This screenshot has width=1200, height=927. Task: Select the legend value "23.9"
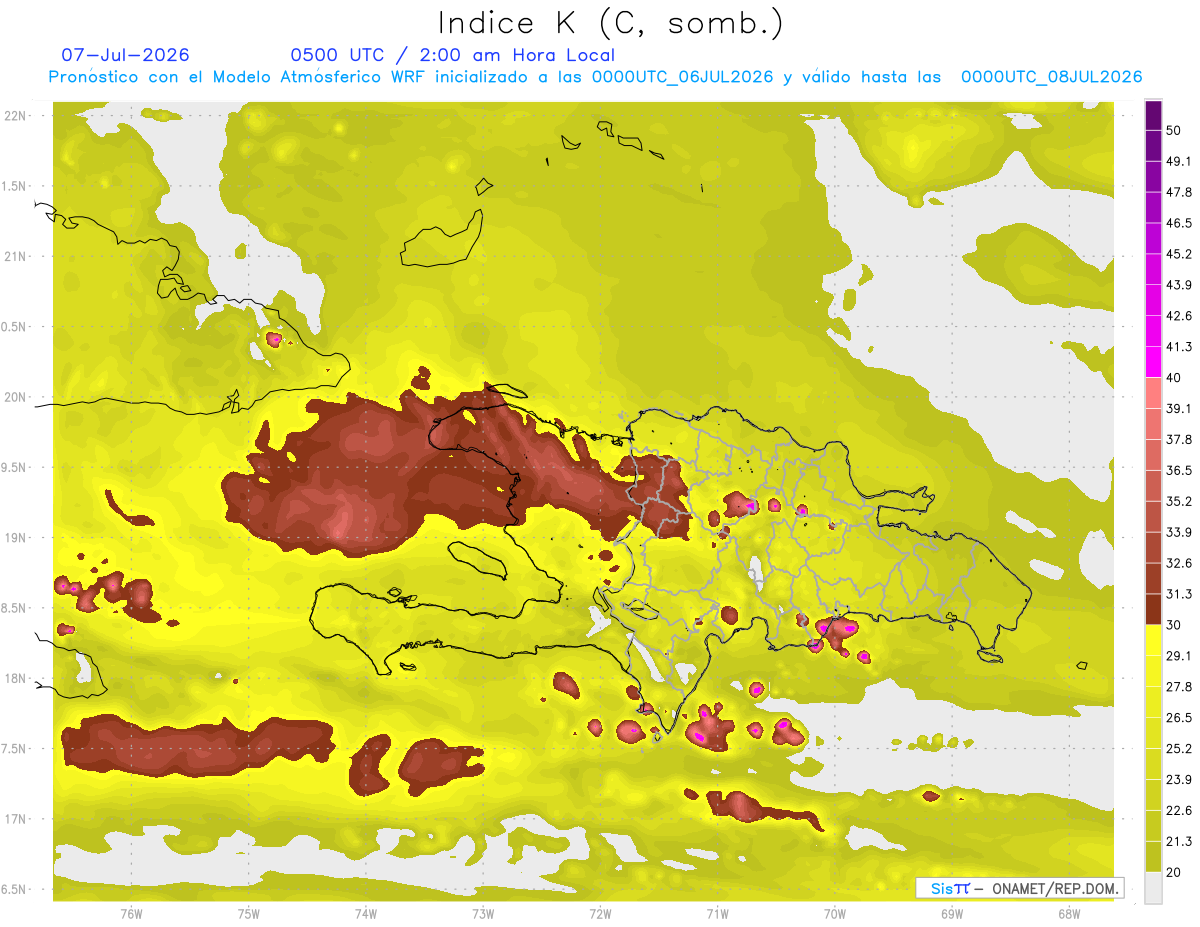[x=1179, y=780]
